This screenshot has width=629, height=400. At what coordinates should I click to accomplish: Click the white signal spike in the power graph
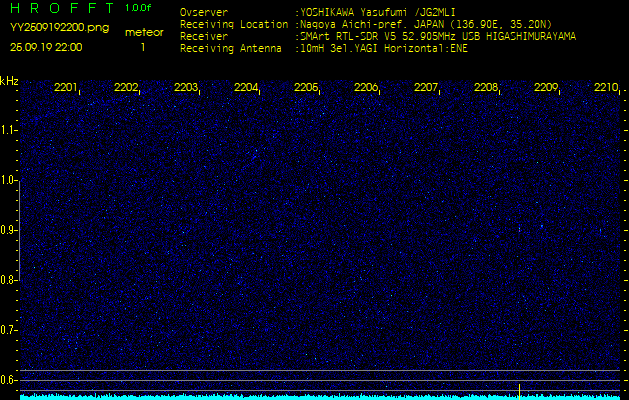click(x=519, y=388)
